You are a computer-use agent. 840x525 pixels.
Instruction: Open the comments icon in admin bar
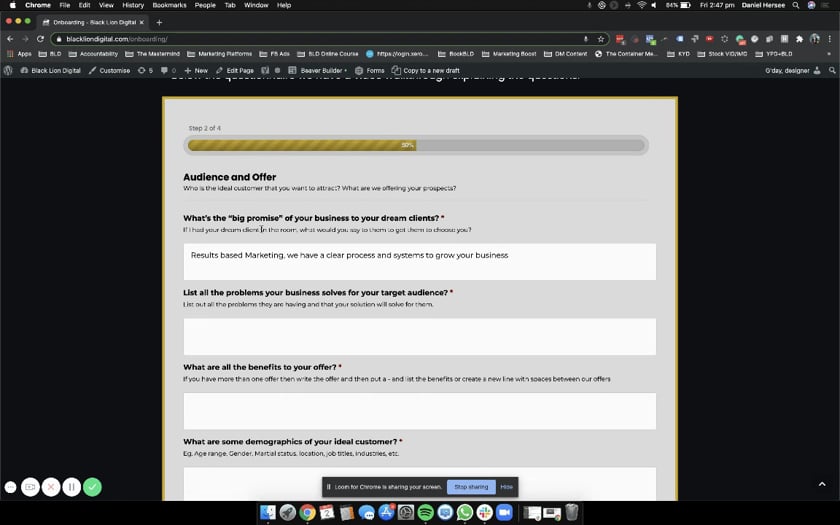[x=168, y=70]
